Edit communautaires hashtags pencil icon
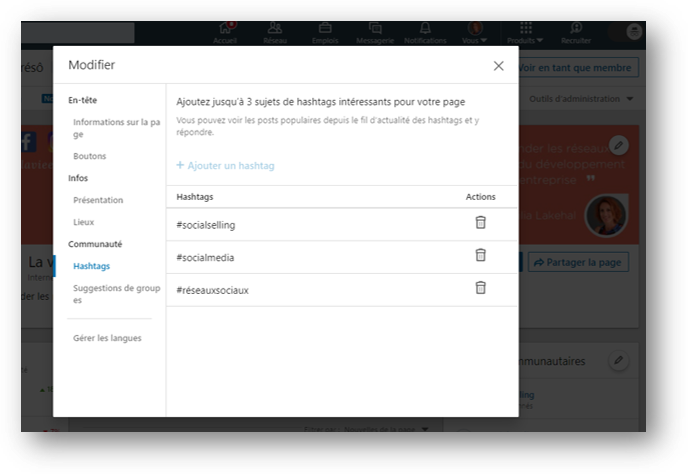 pos(619,360)
